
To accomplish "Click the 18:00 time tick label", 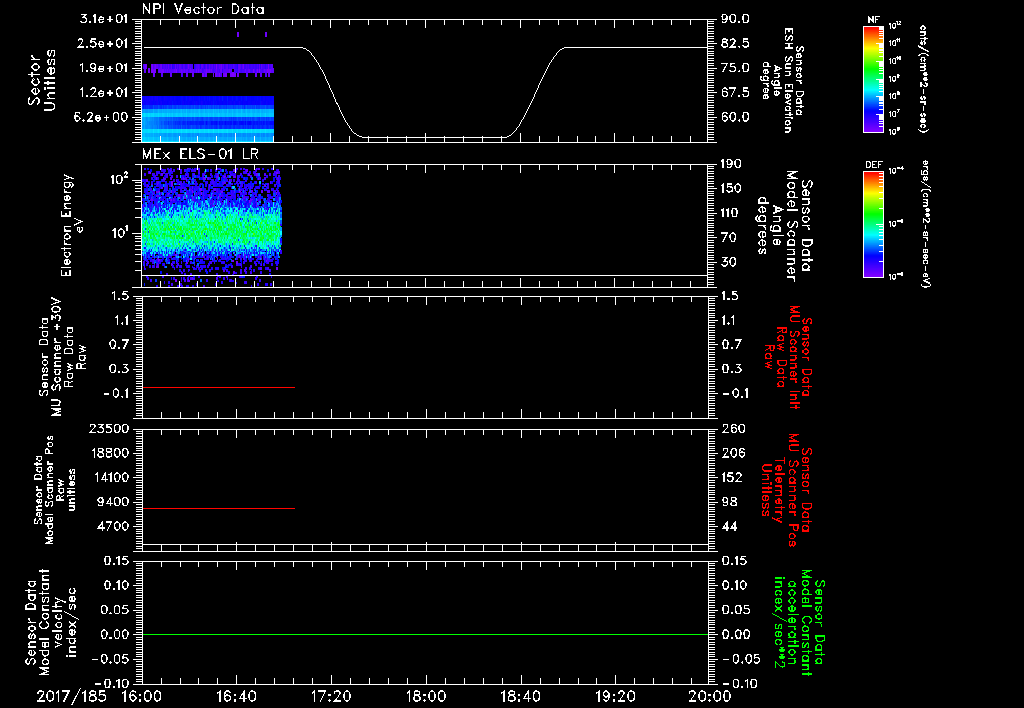I will (426, 696).
